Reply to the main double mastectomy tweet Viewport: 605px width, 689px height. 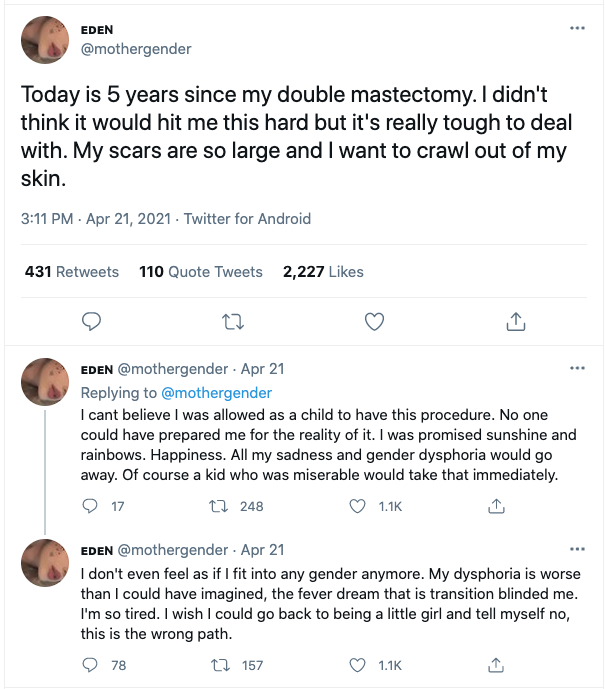pyautogui.click(x=91, y=321)
